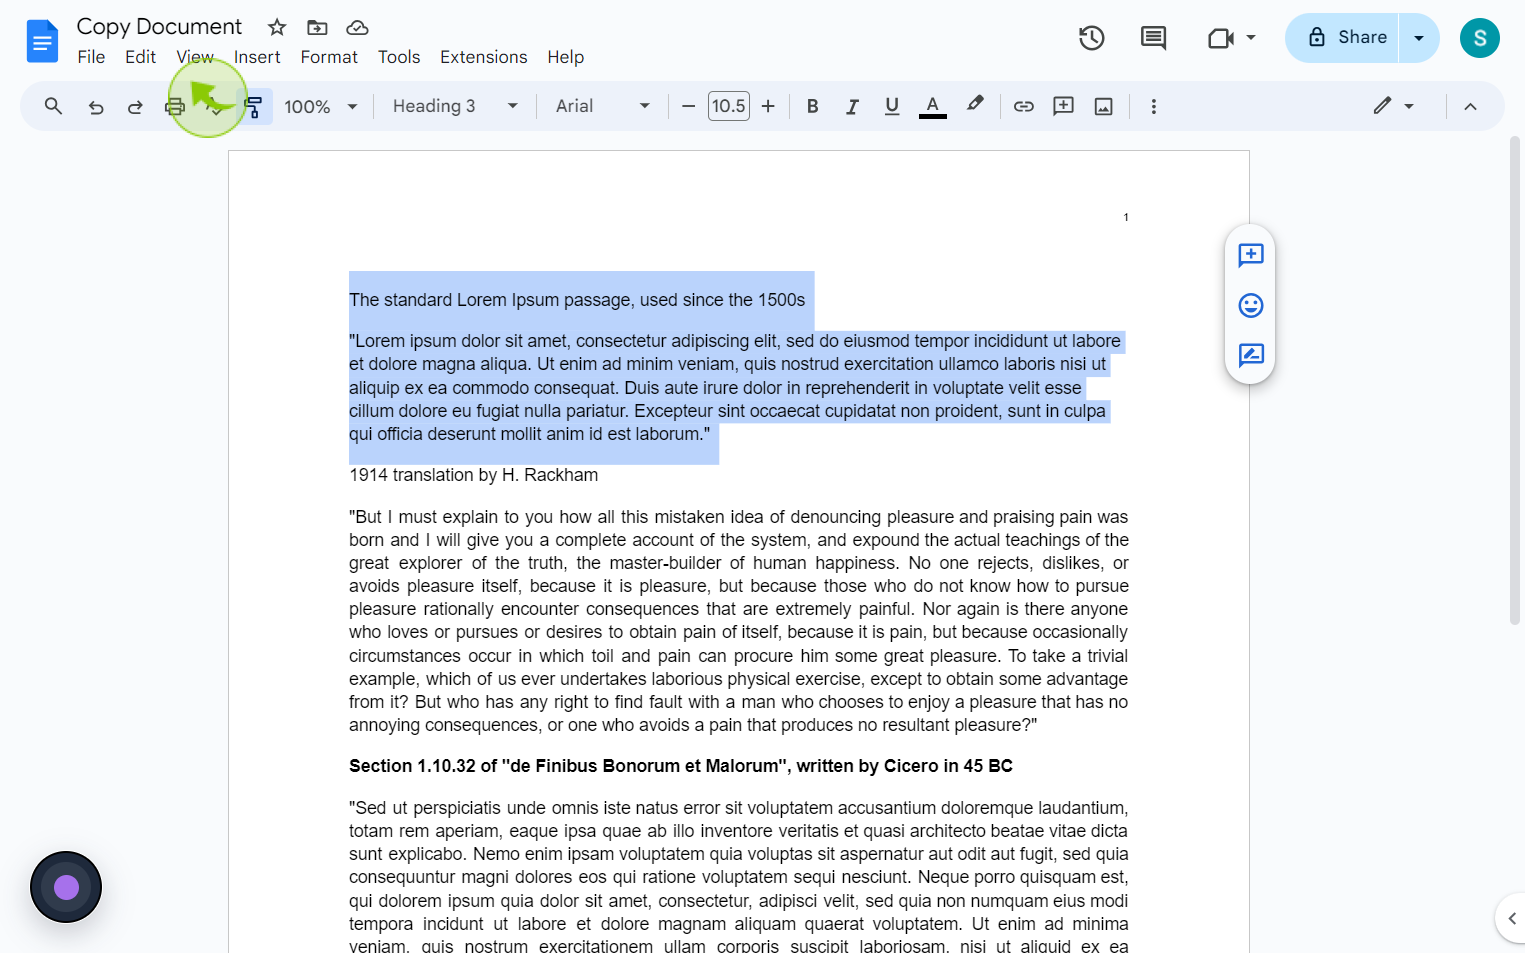Open the highlight color marker
The image size is (1525, 953).
tap(975, 104)
